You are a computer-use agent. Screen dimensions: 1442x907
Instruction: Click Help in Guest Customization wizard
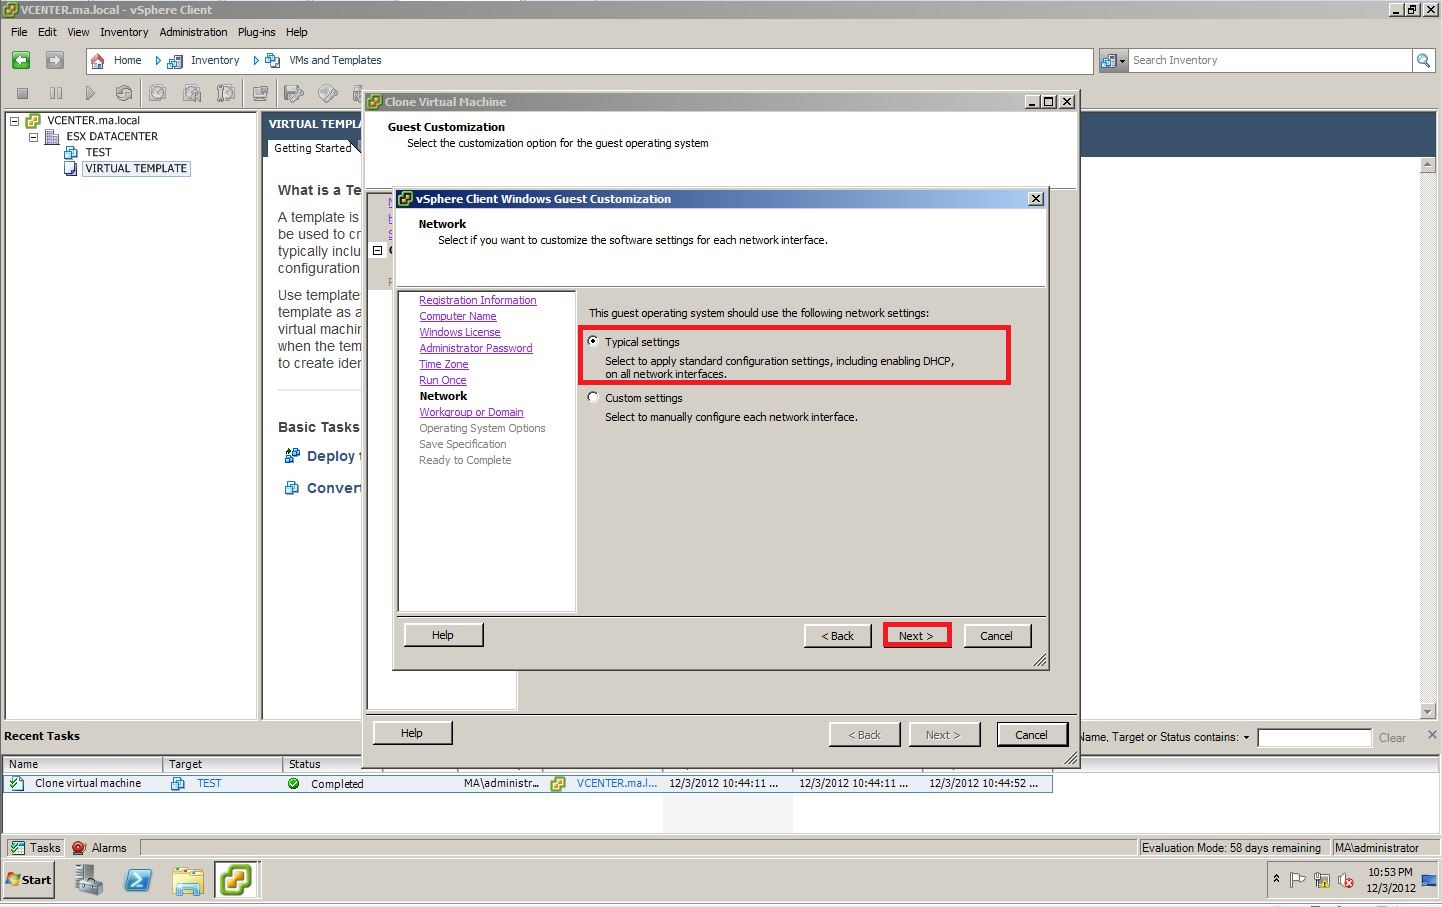pos(443,635)
